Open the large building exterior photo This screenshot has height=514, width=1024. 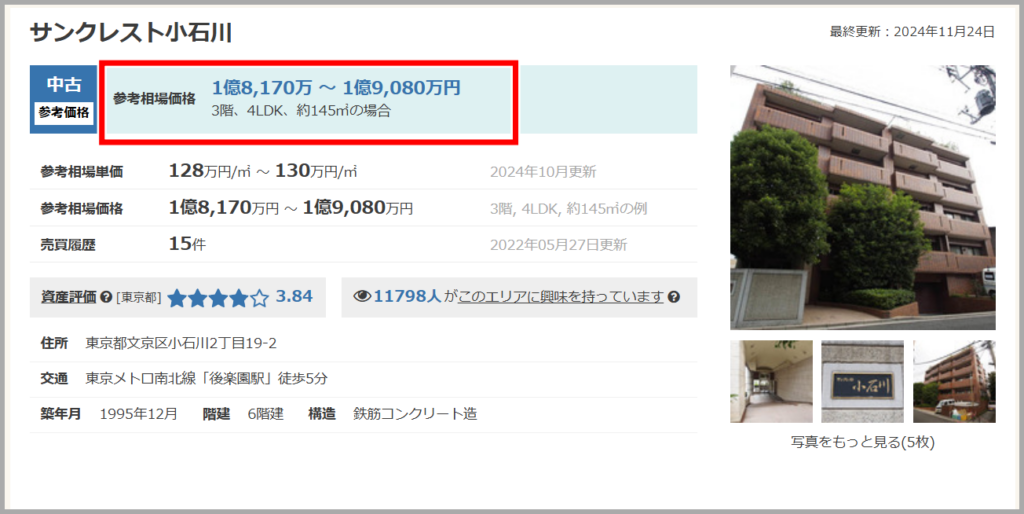[x=862, y=197]
